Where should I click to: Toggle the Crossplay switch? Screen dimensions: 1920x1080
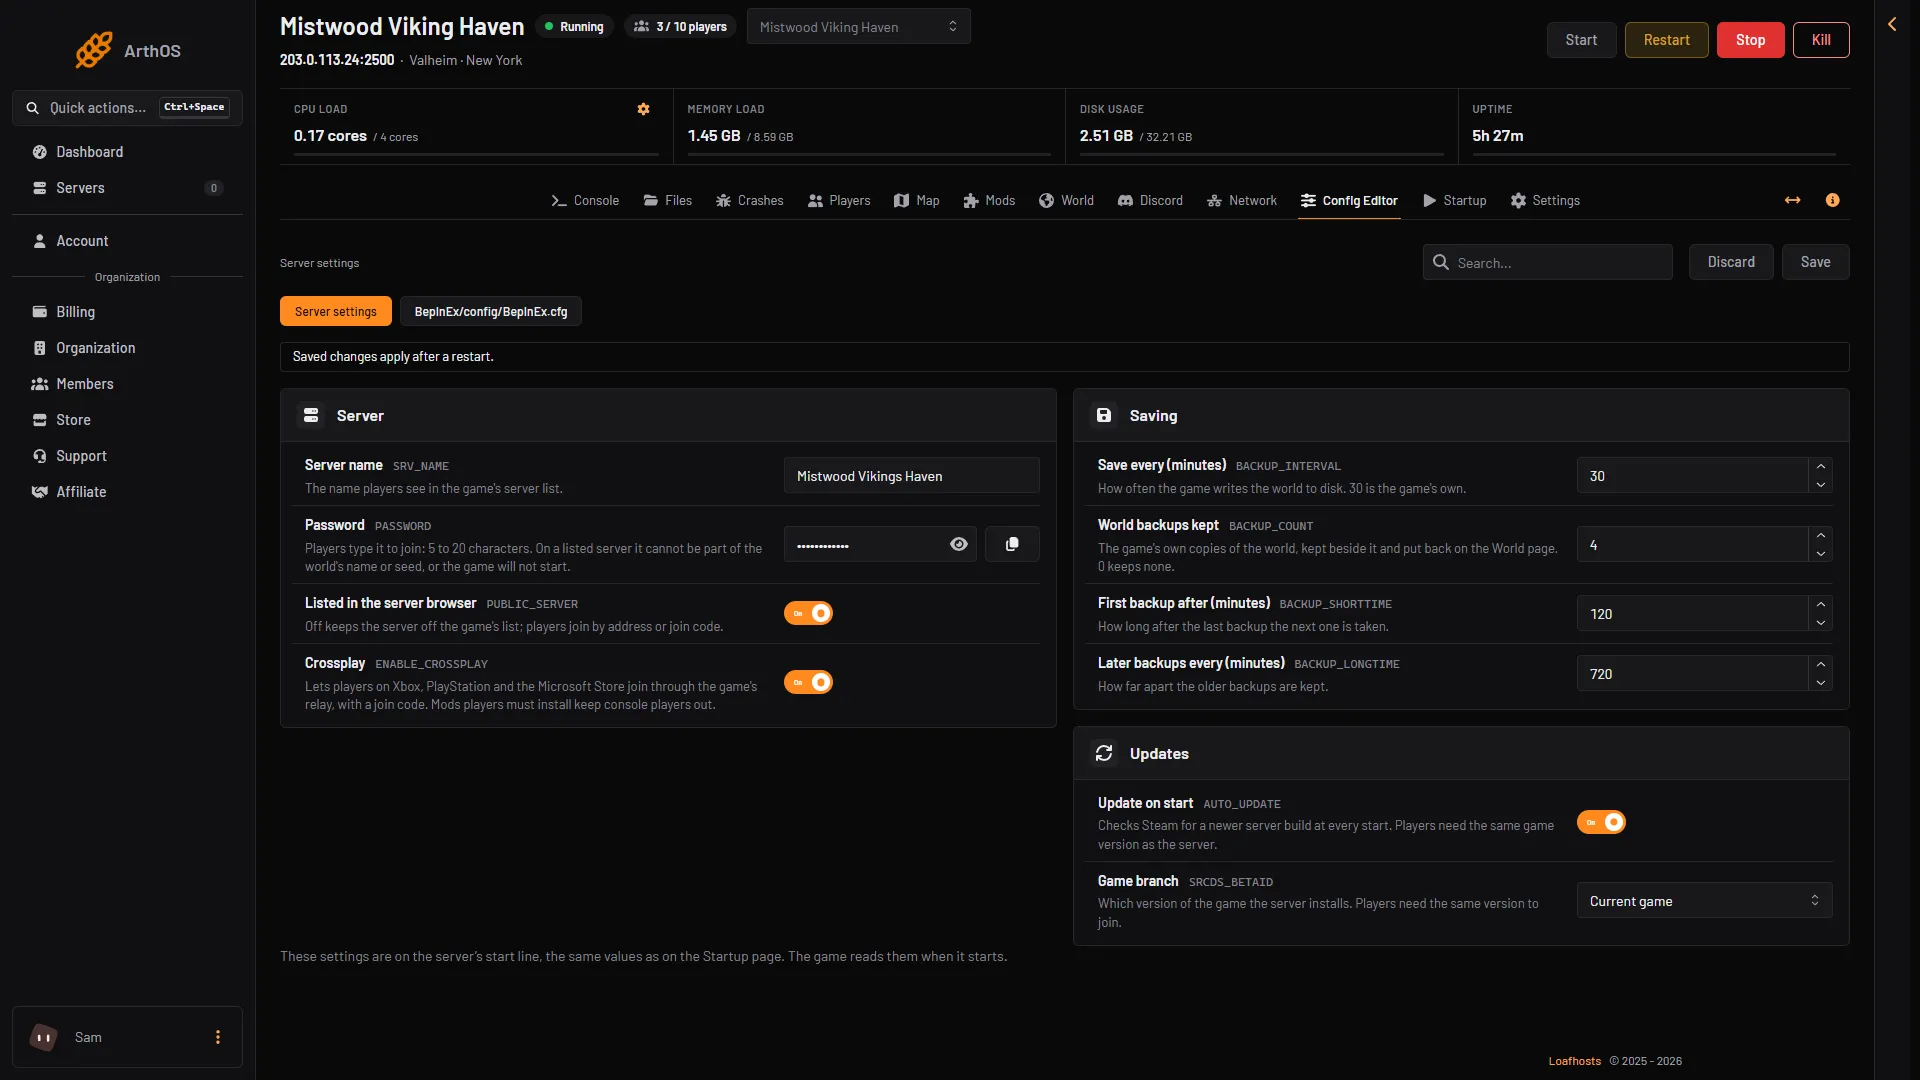808,682
